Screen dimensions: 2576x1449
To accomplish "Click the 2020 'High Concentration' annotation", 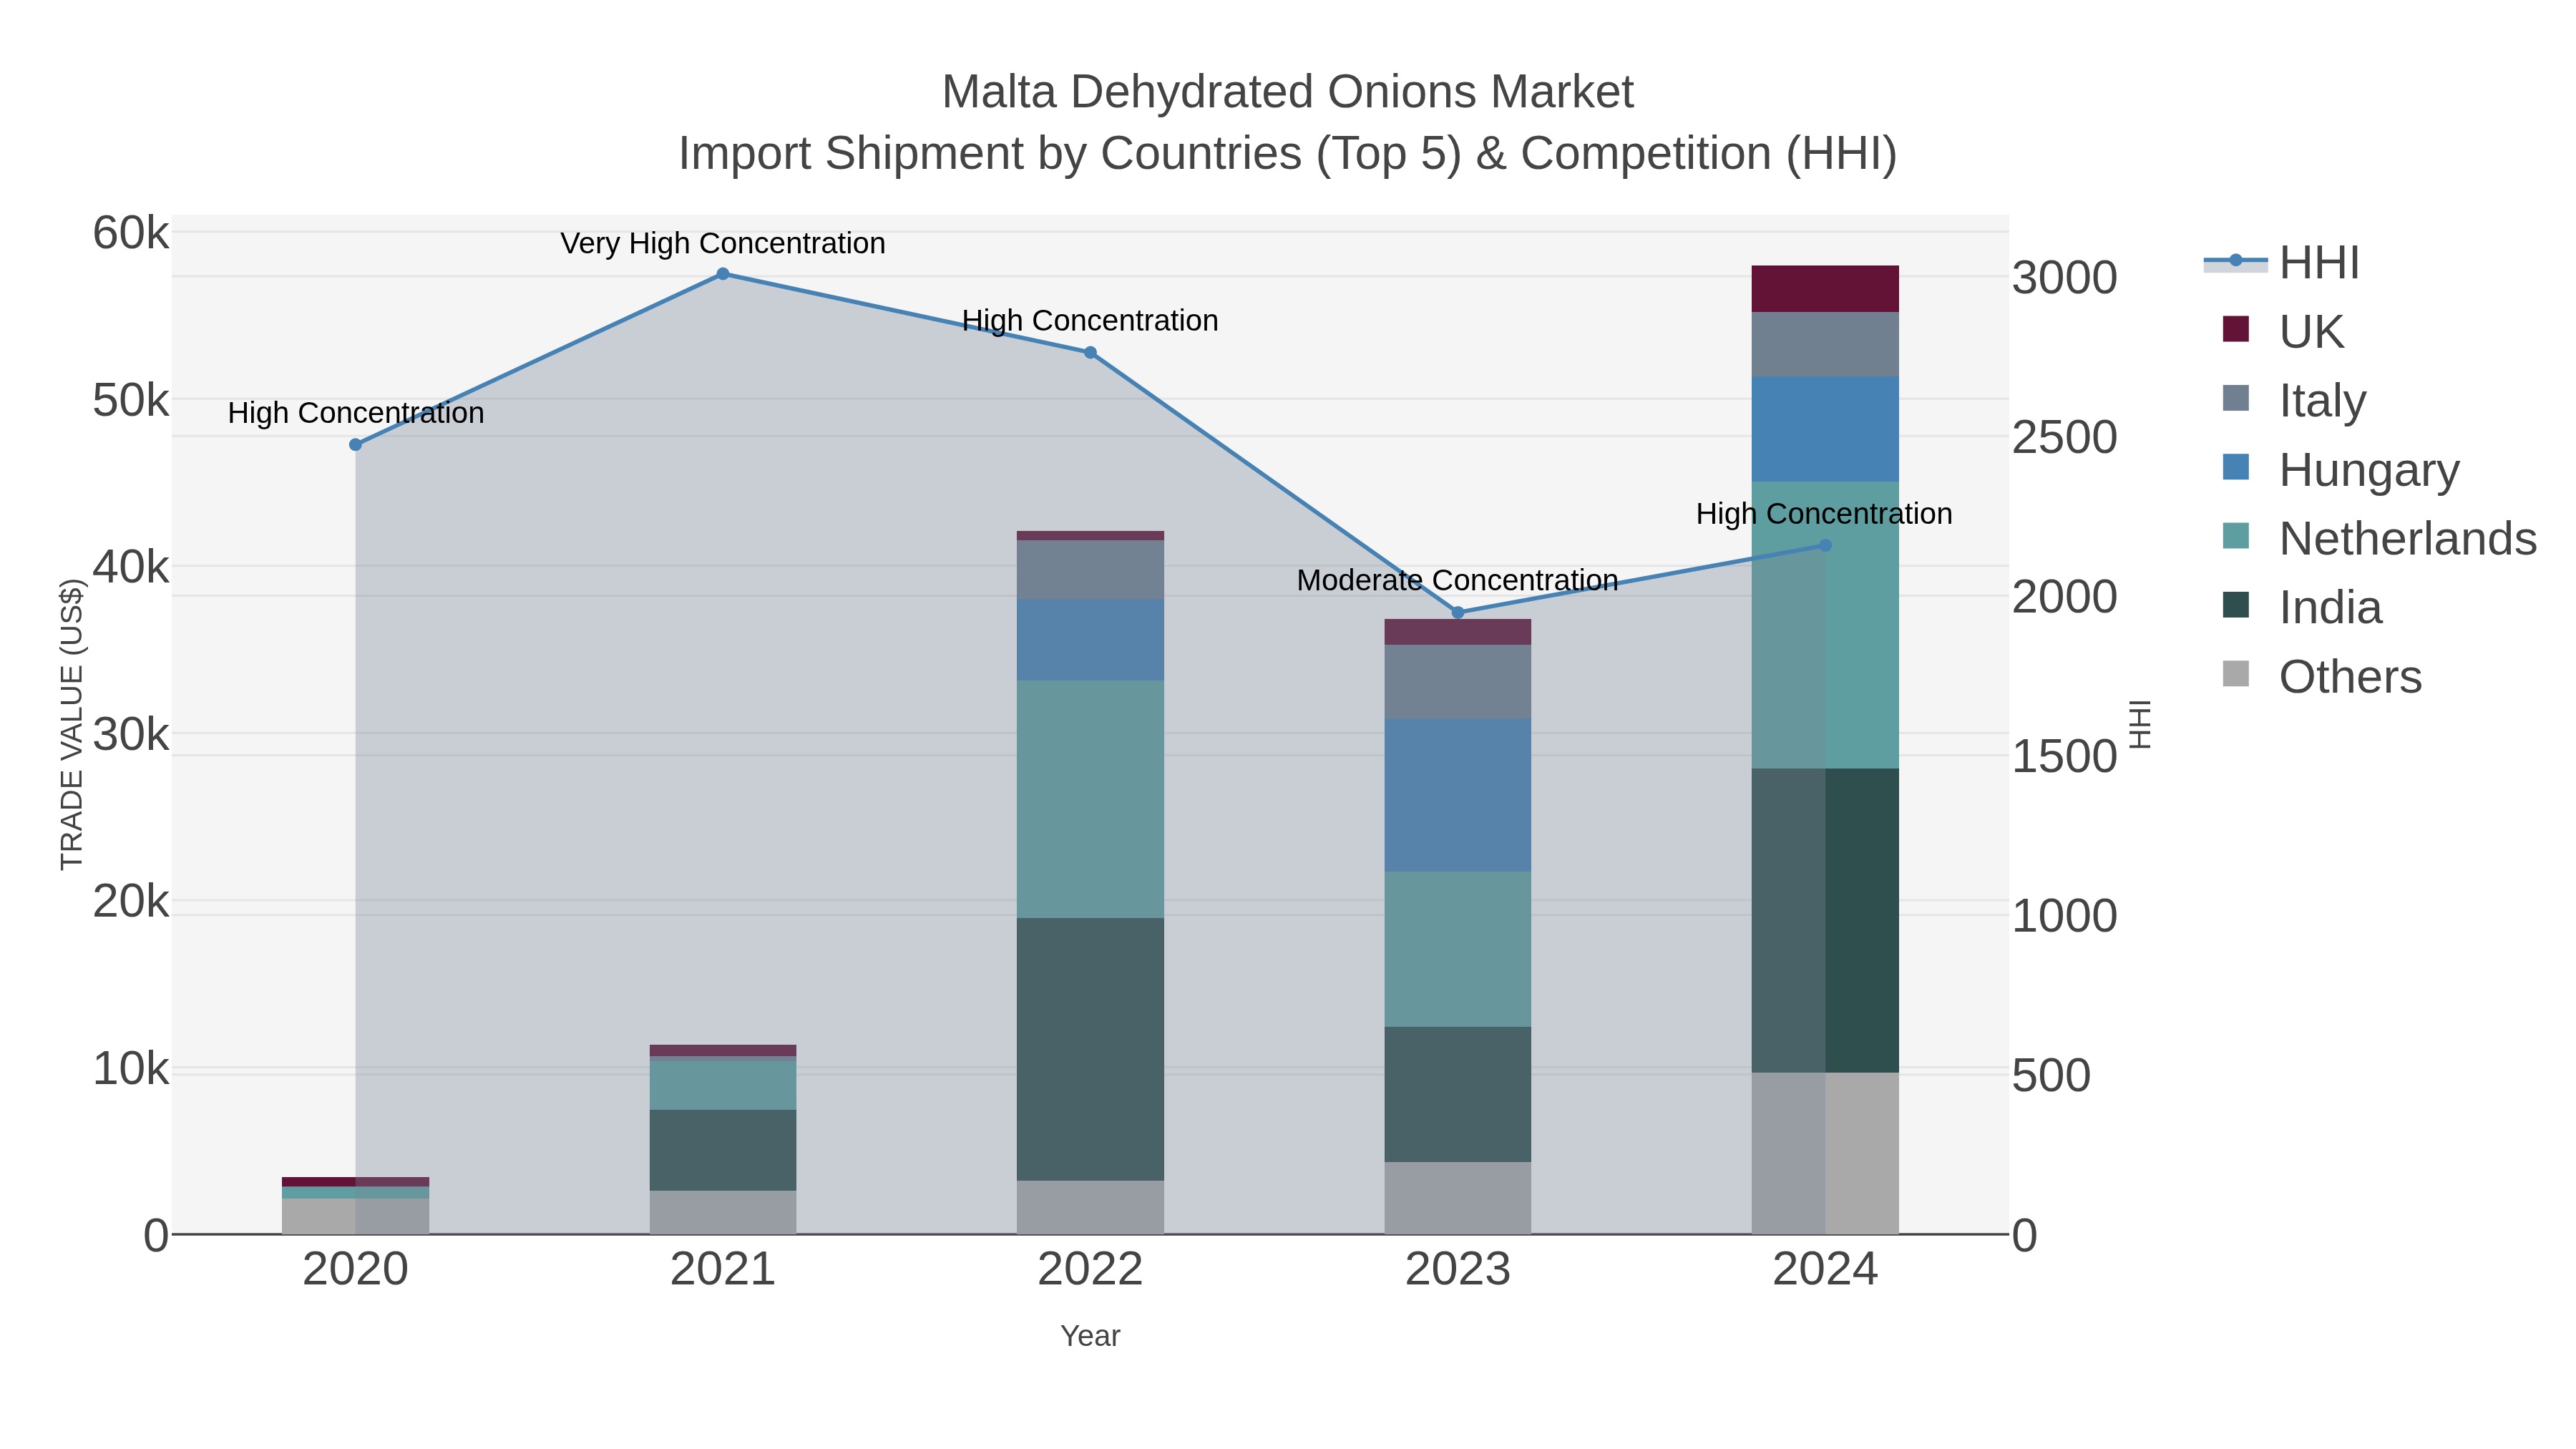I will 356,413.
